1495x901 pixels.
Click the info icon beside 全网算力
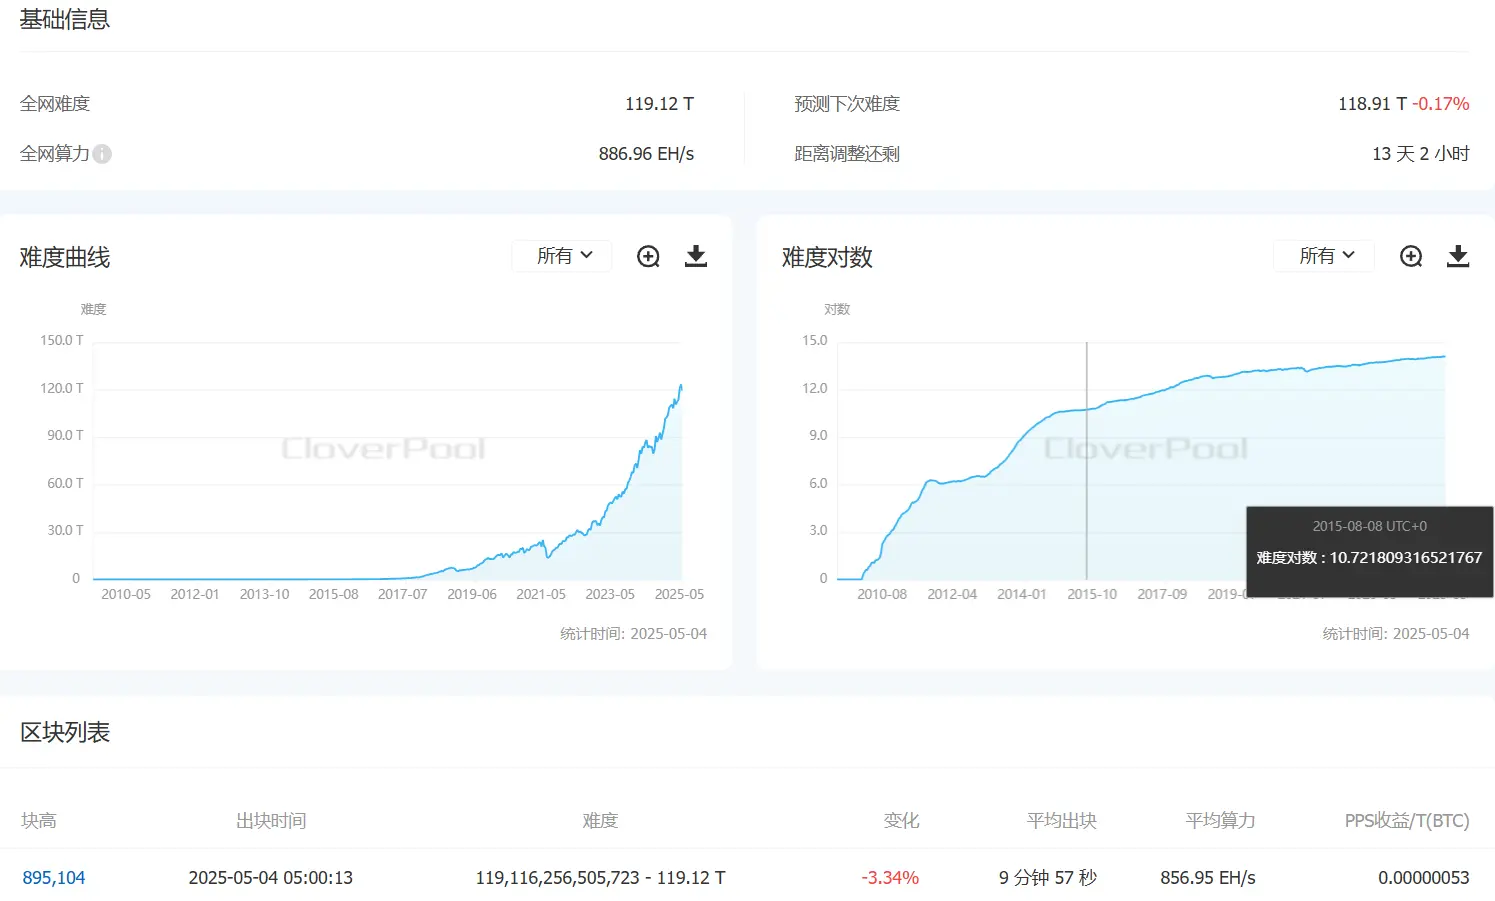pyautogui.click(x=103, y=153)
